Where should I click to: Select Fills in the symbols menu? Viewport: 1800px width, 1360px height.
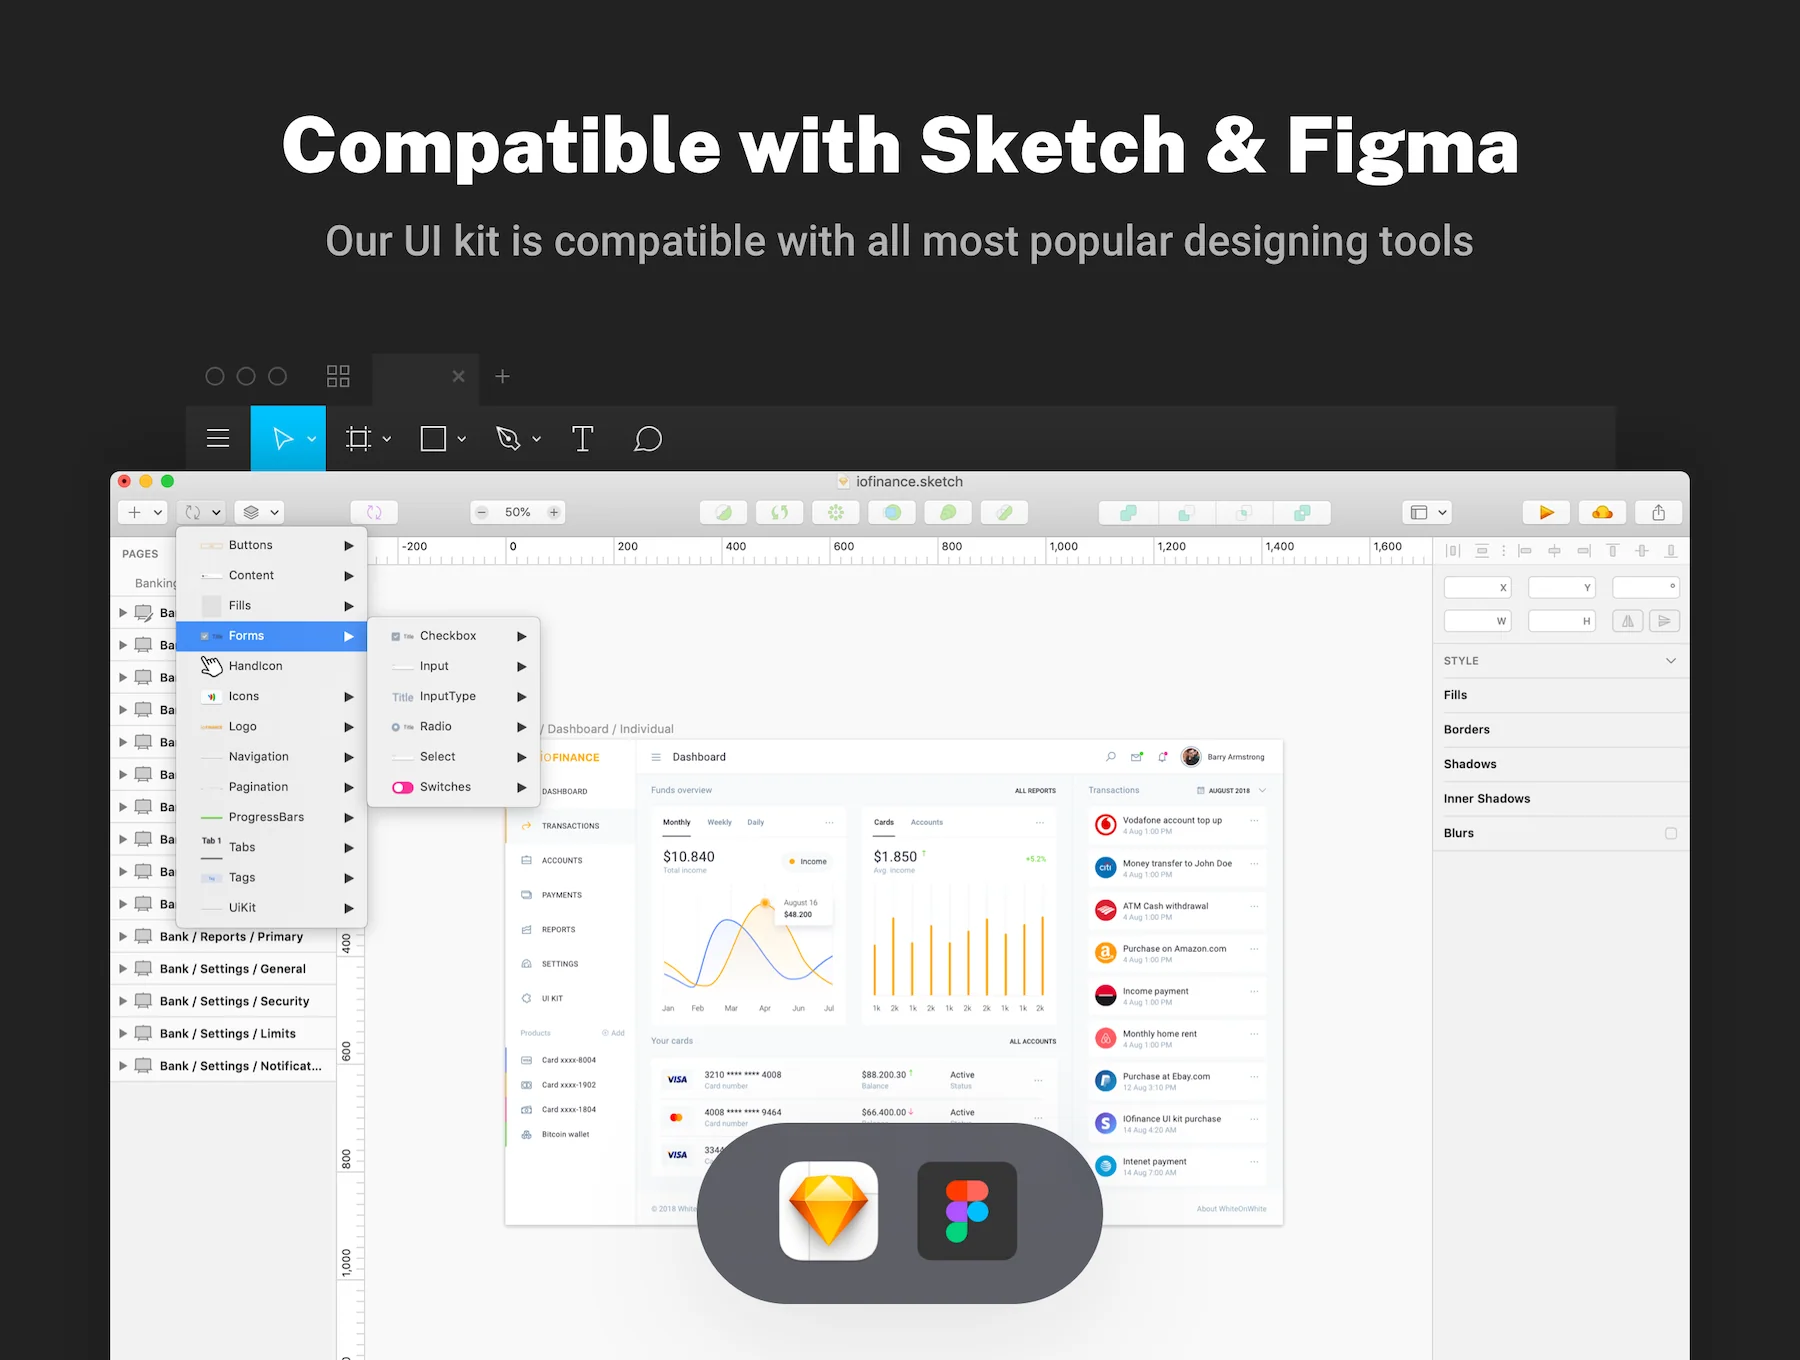point(272,605)
